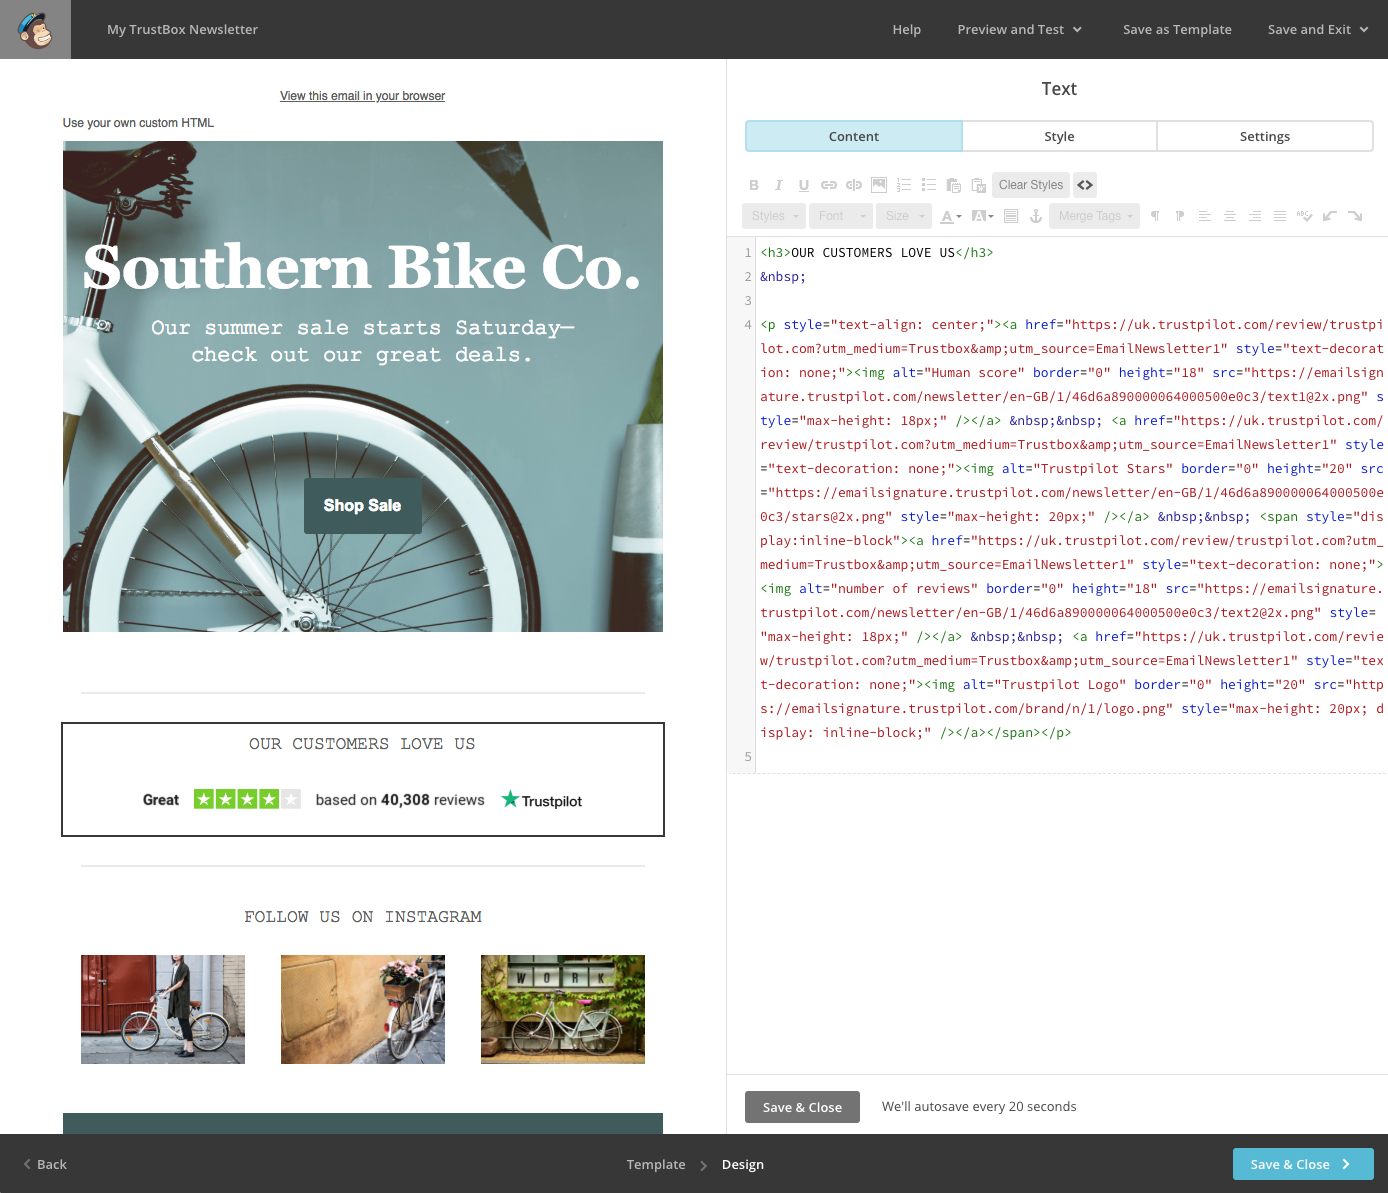Click first Instagram bike thumbnail
Viewport: 1388px width, 1193px height.
point(163,1009)
